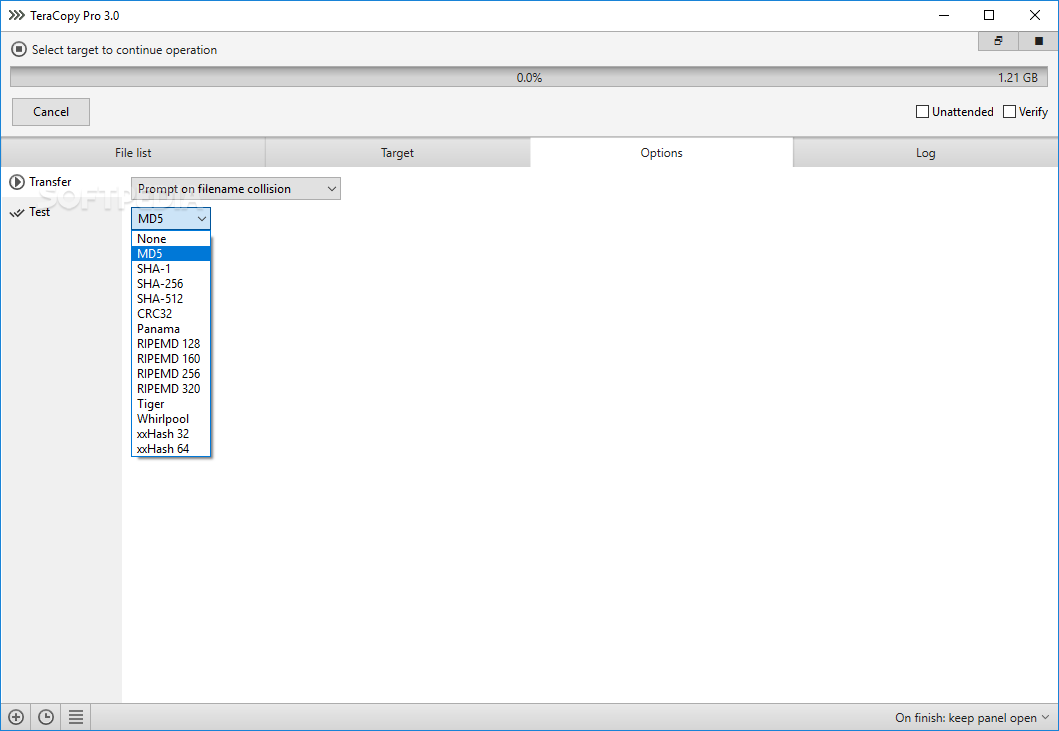The height and width of the screenshot is (731, 1059).
Task: Click the Transfer label in sidebar
Action: pos(50,182)
